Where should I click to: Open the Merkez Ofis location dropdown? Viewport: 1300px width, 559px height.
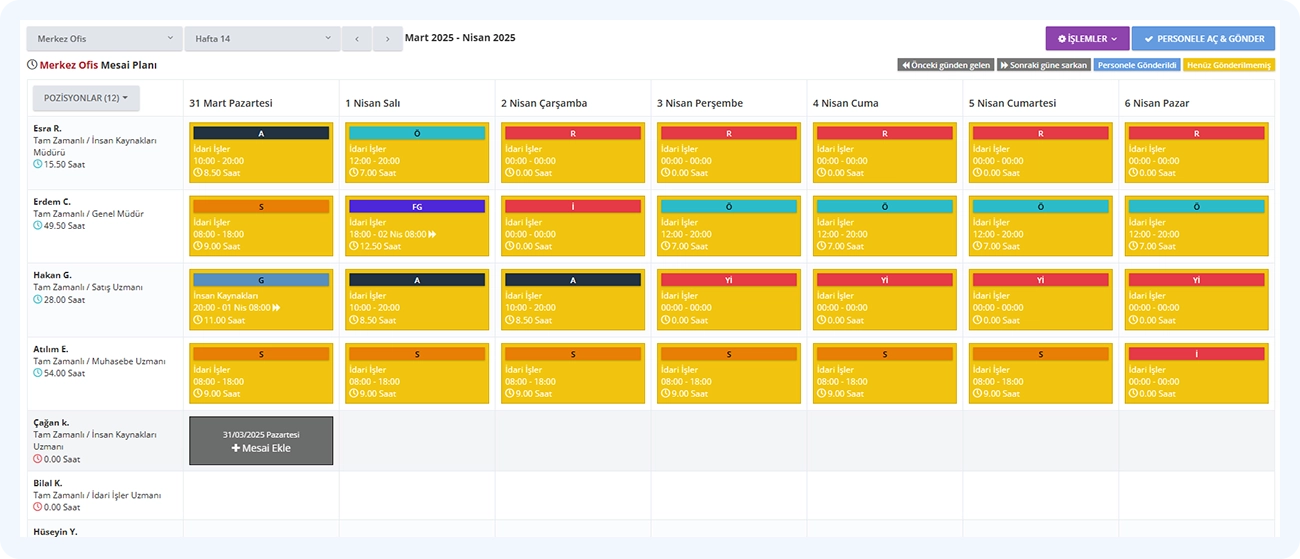tap(104, 39)
